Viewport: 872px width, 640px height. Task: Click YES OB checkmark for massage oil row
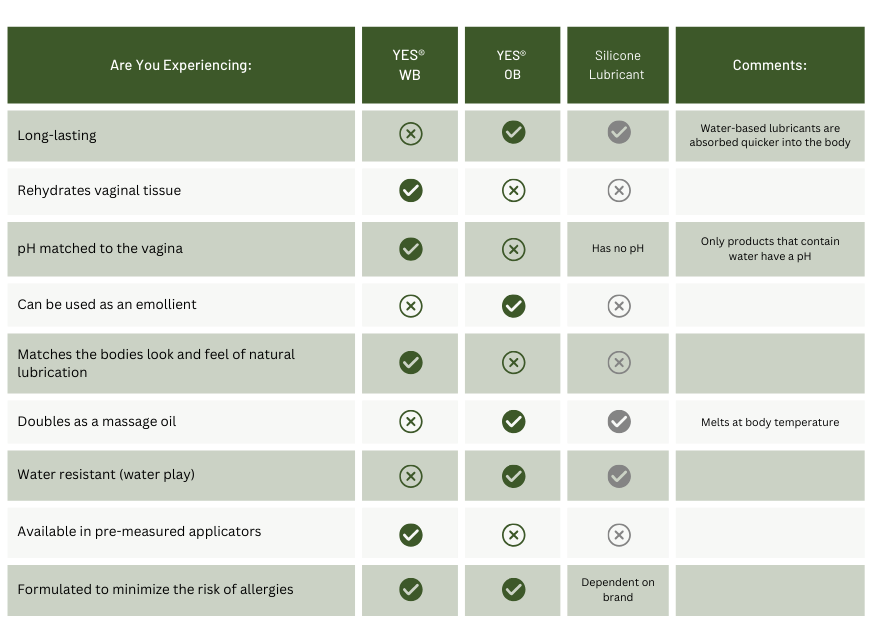pyautogui.click(x=513, y=422)
